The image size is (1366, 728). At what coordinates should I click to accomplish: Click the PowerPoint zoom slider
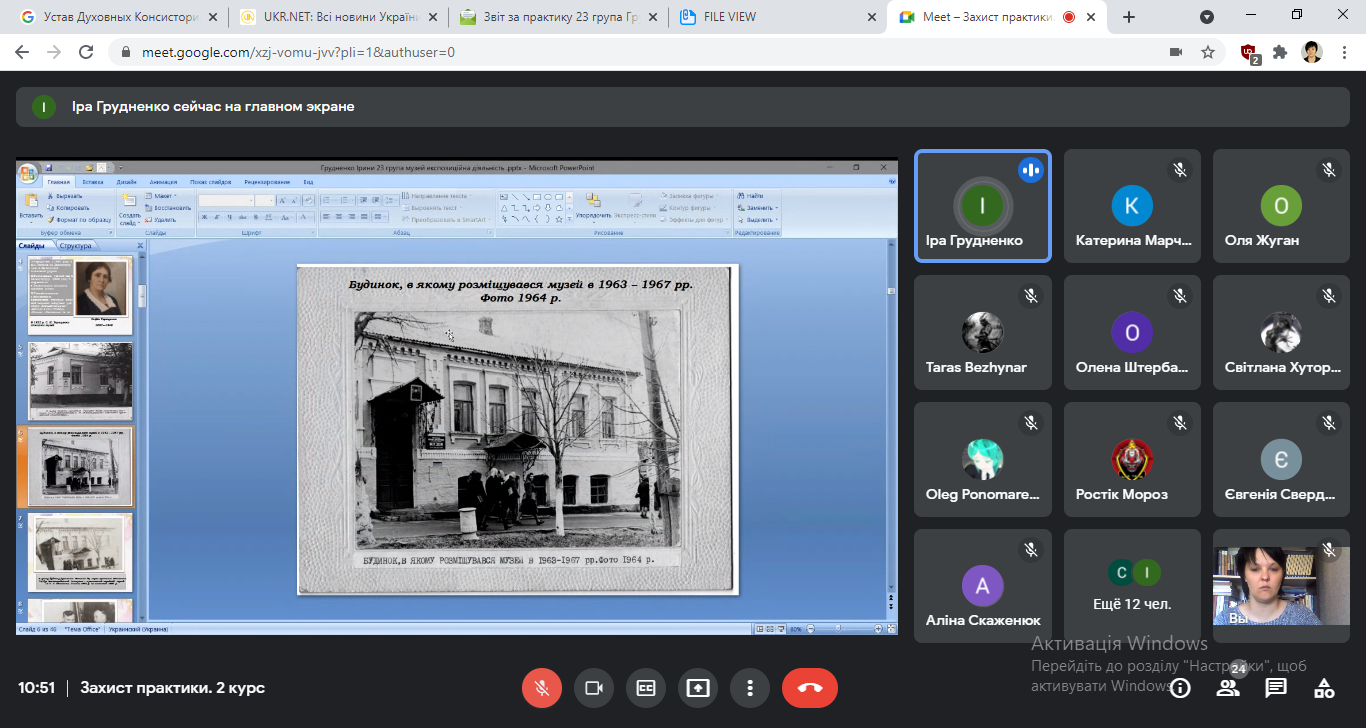tap(840, 629)
